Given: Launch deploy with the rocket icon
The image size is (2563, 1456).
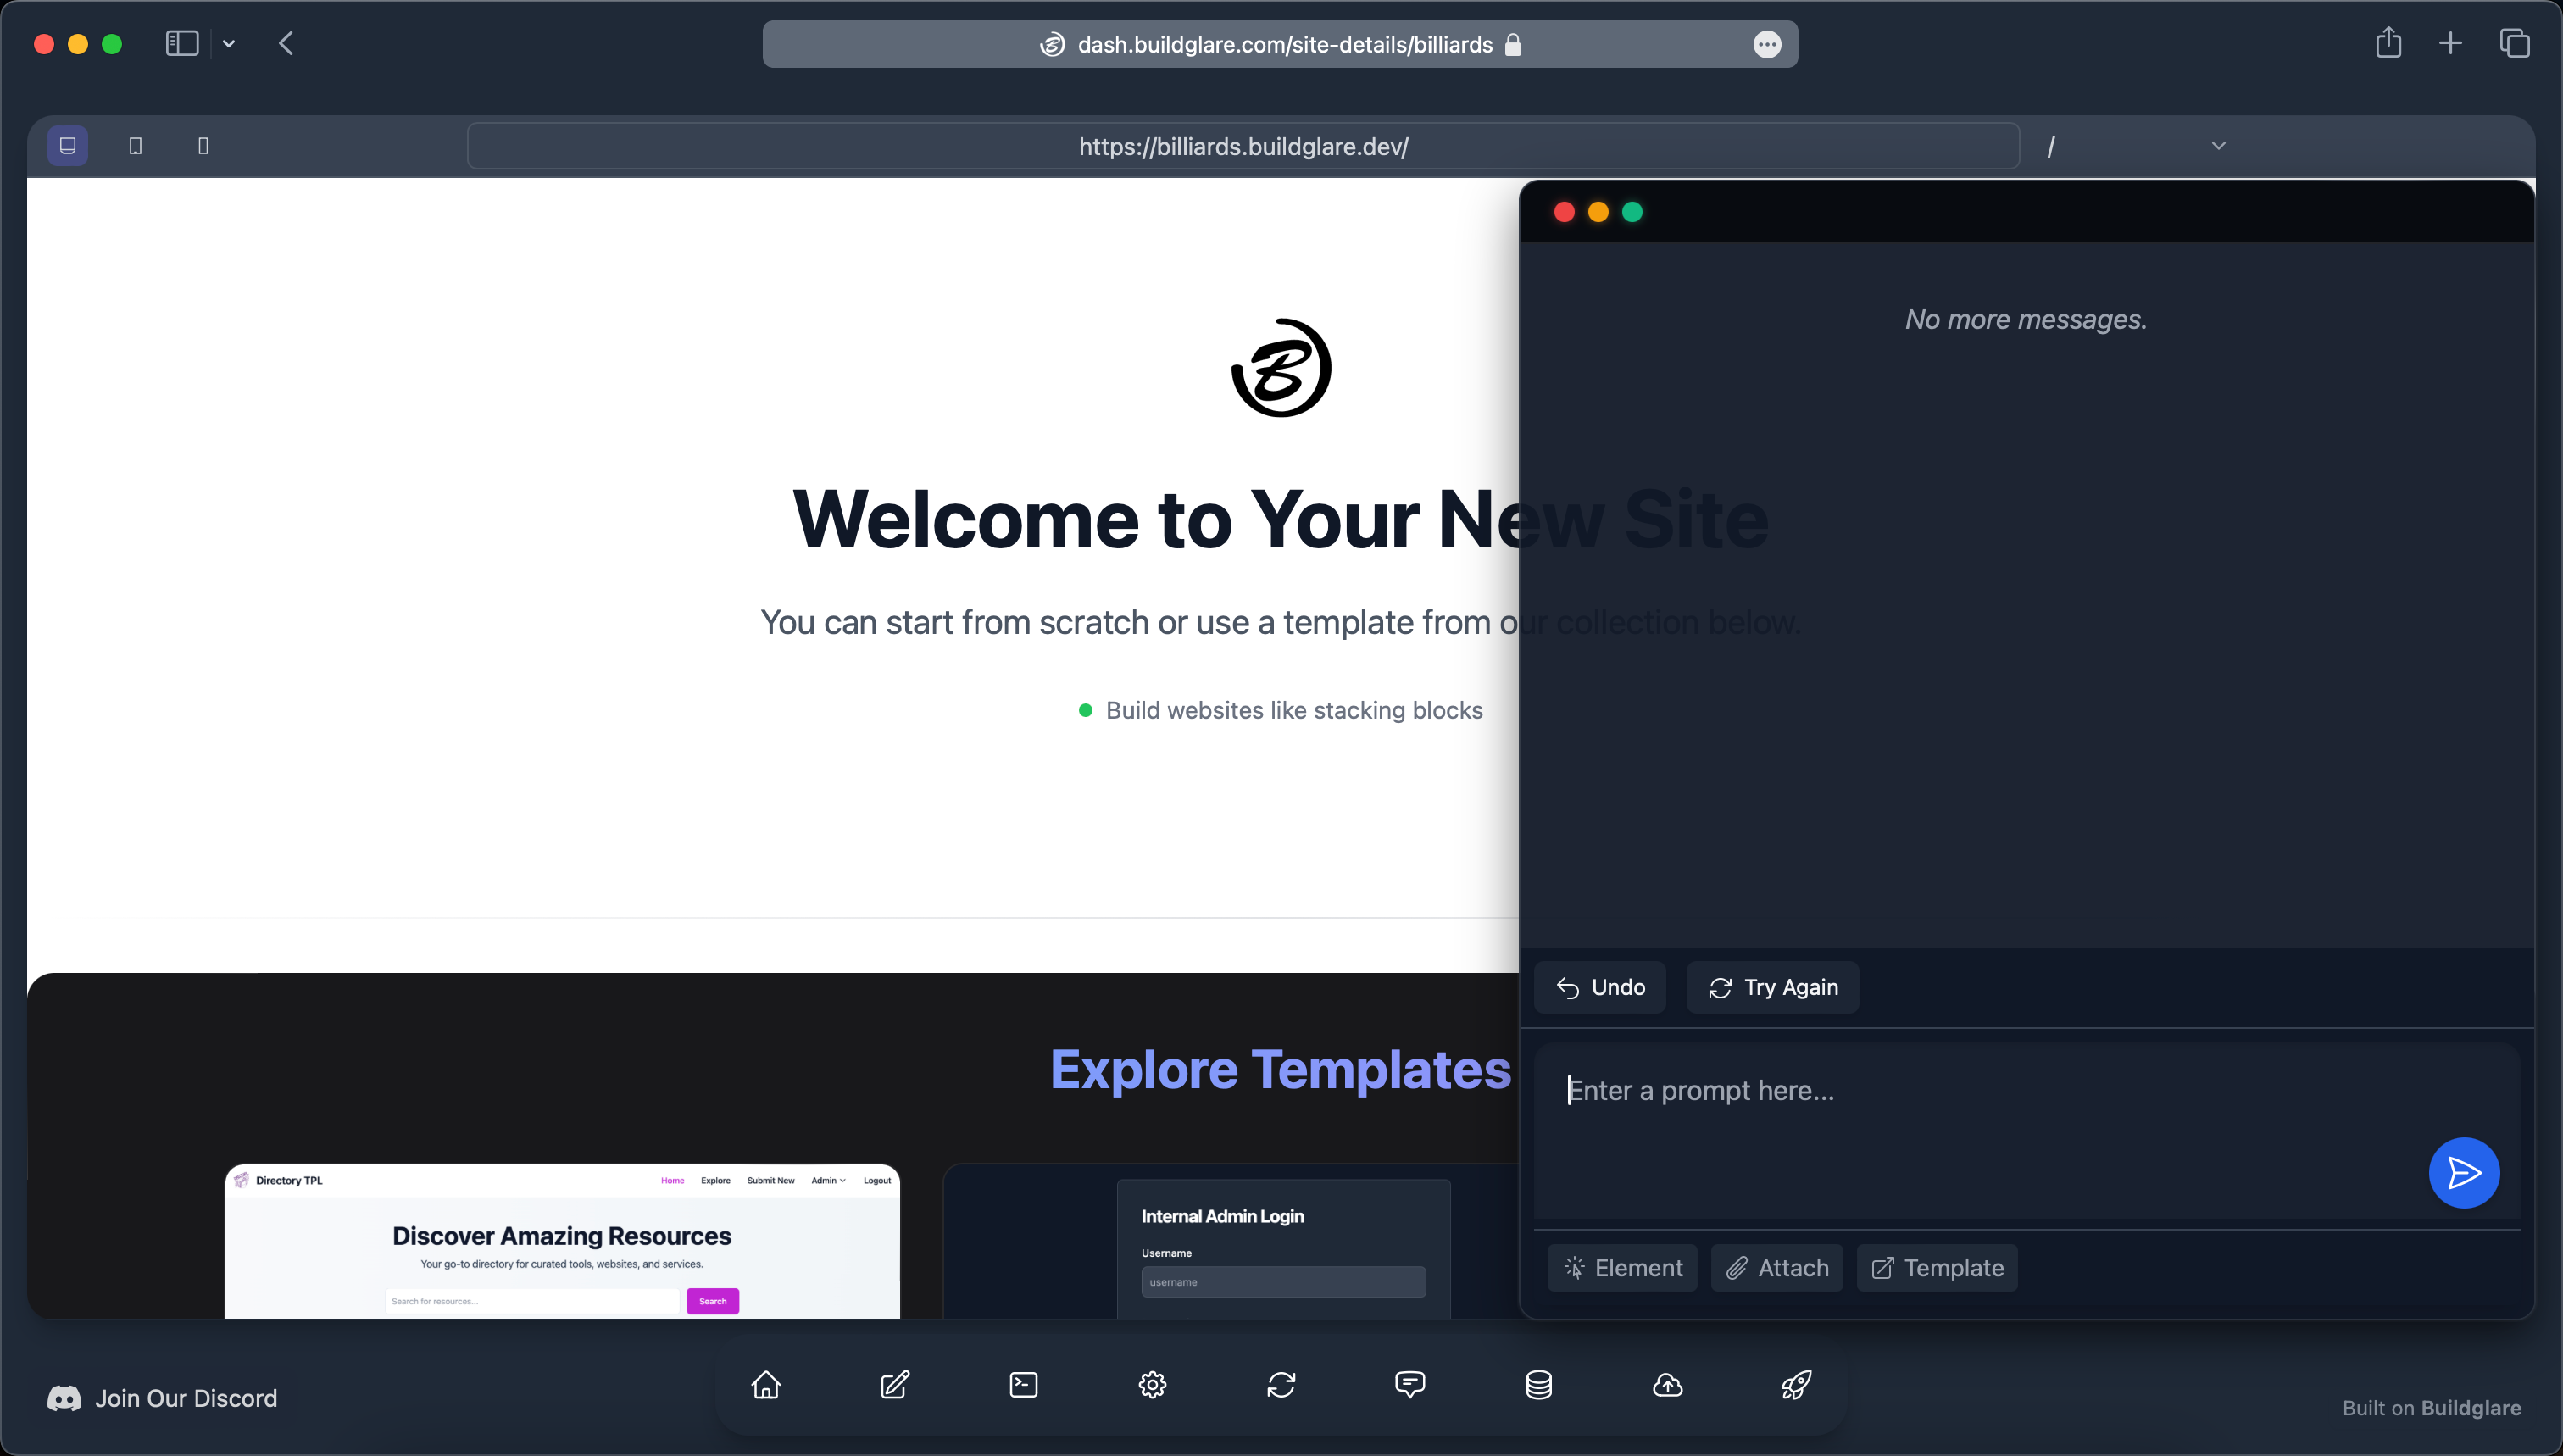Looking at the screenshot, I should 1795,1385.
